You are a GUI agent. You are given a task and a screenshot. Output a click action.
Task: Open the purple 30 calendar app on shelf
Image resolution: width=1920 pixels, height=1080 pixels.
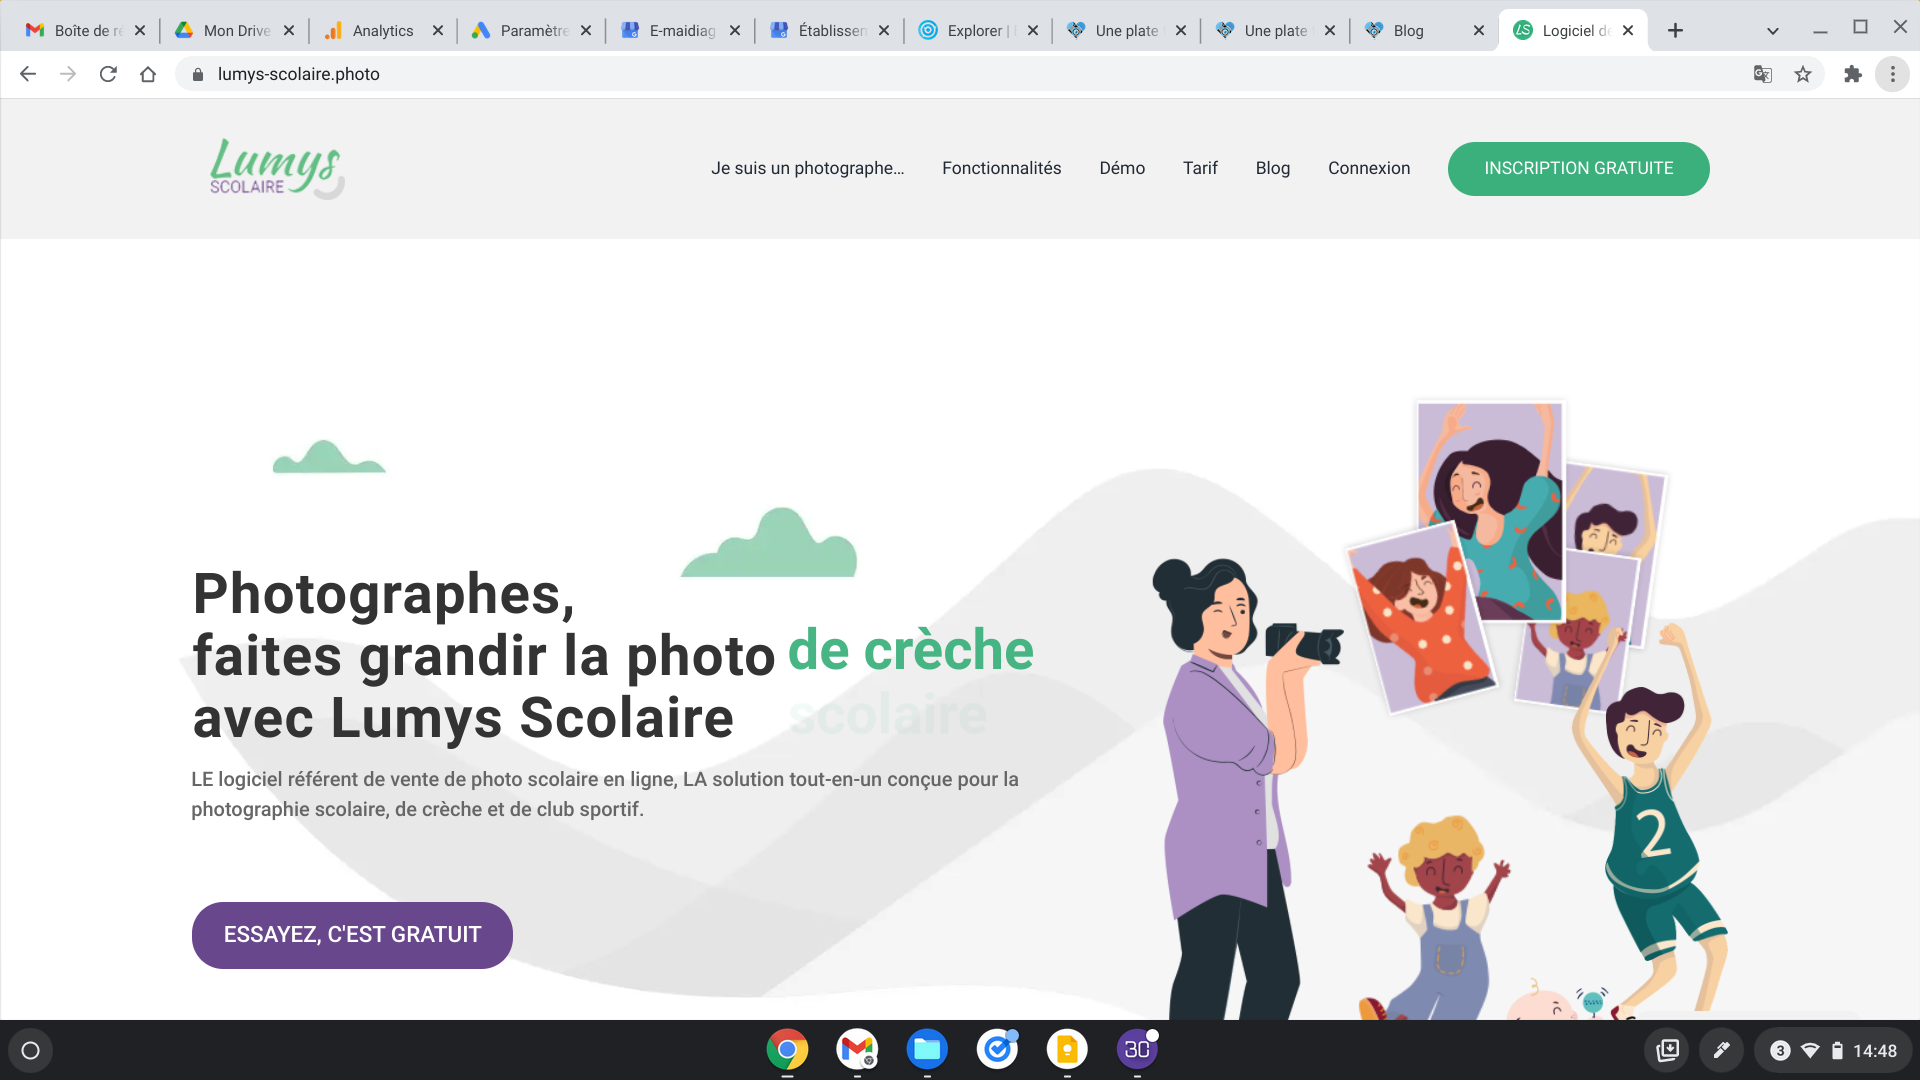pyautogui.click(x=1137, y=1049)
